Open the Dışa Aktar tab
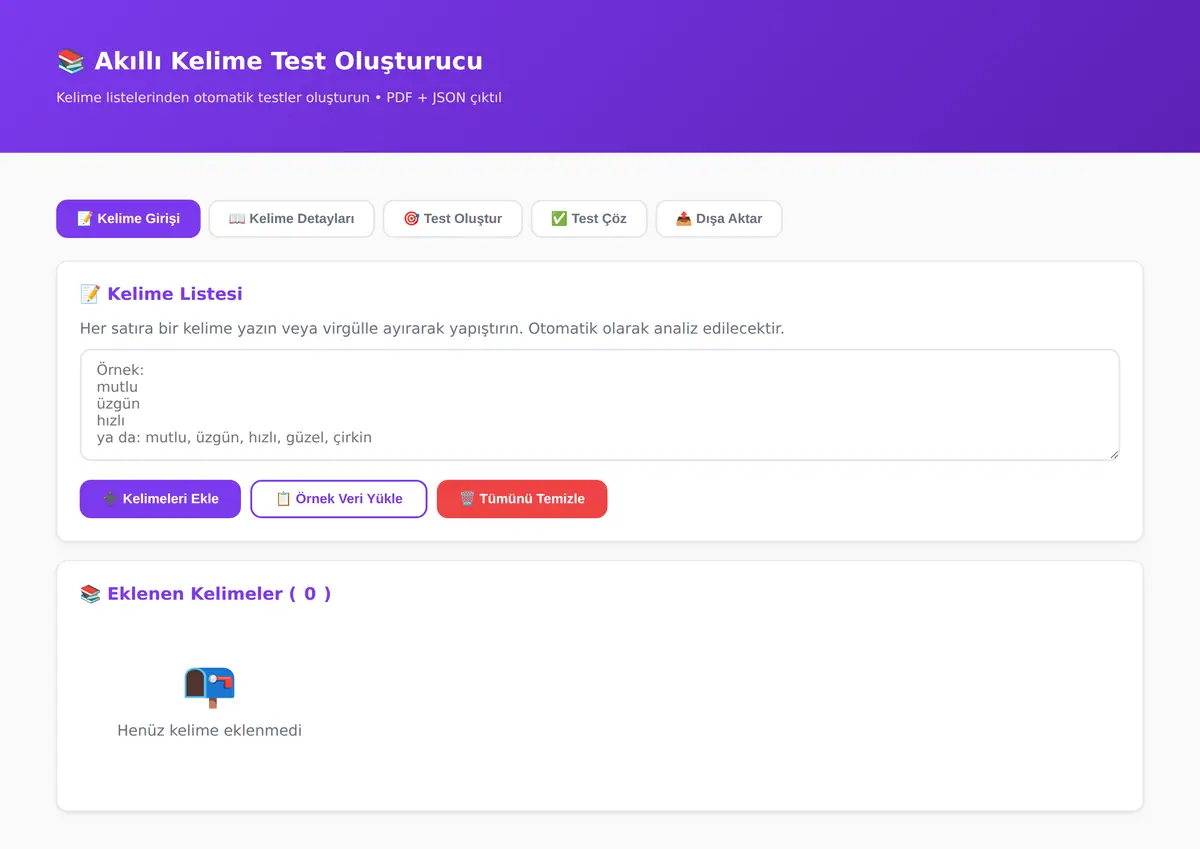Screen dimensions: 1200x849 (x=719, y=219)
